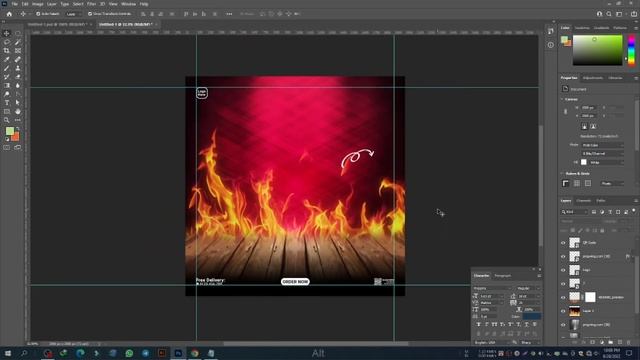640x360 pixels.
Task: Toggle Quick Mask mode icon
Action: click(7, 147)
